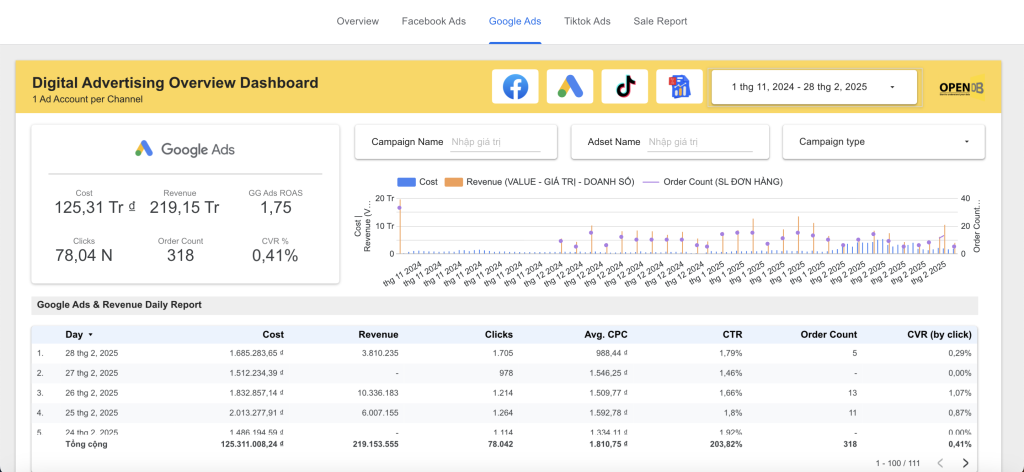This screenshot has height=472, width=1024.
Task: Type in the Campaign Name input field
Action: [x=495, y=143]
